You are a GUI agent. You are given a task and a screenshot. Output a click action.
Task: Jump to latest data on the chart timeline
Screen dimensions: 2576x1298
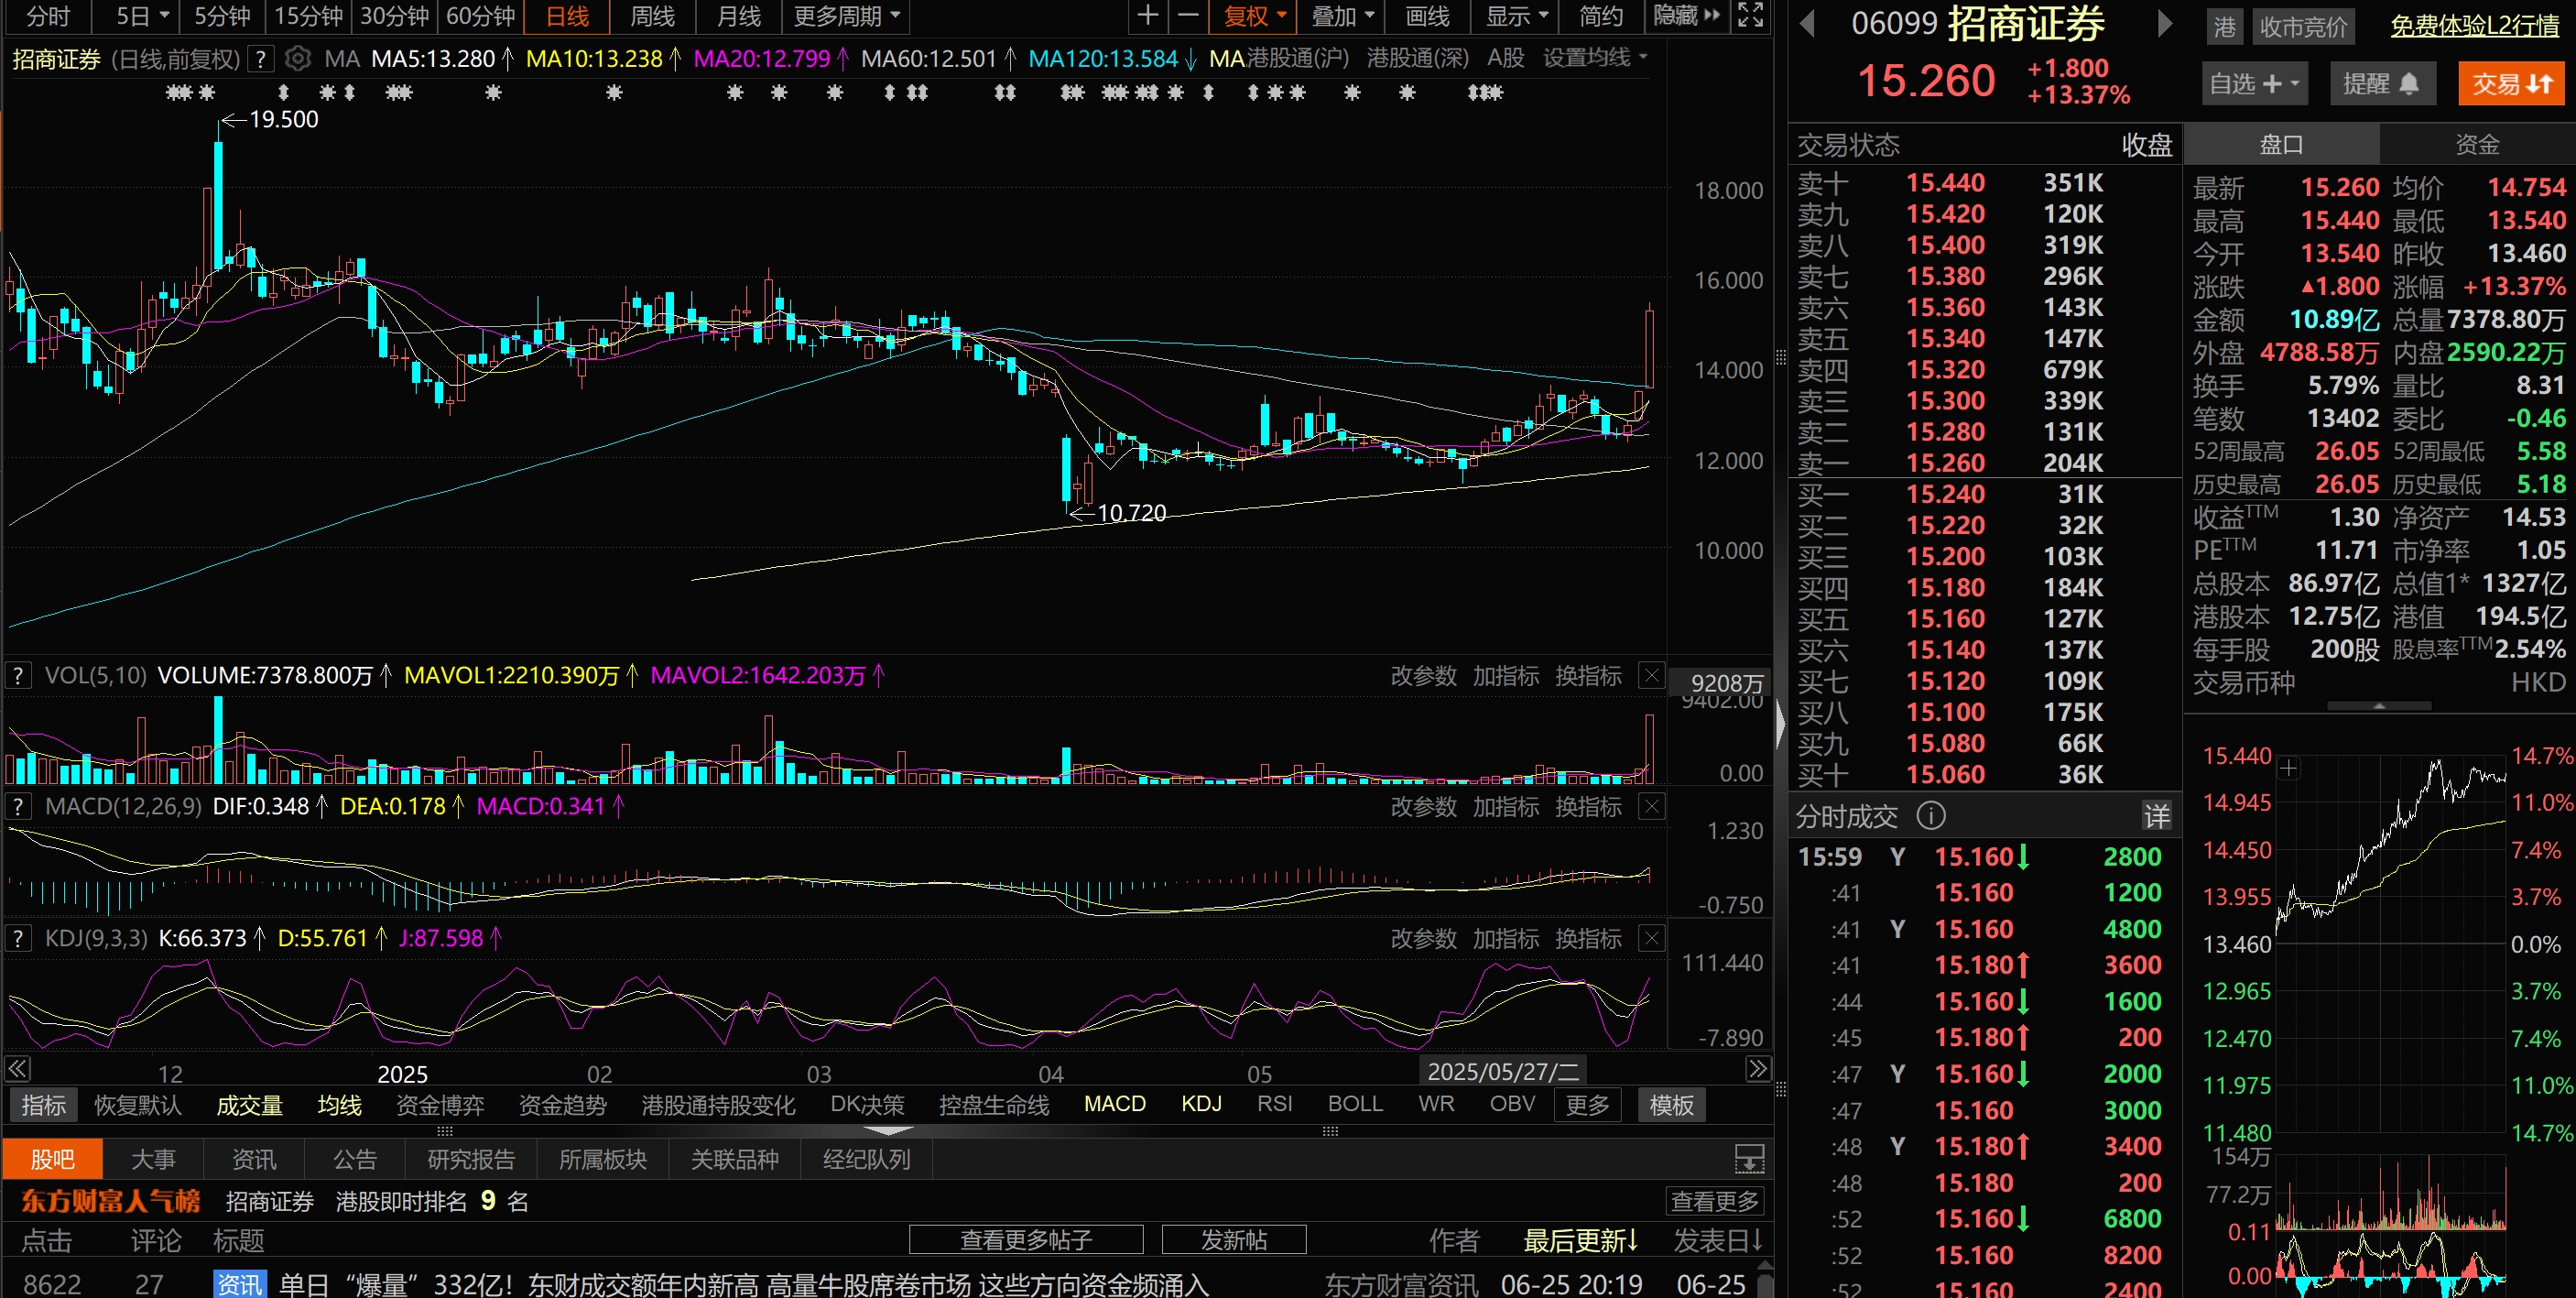[1758, 1069]
